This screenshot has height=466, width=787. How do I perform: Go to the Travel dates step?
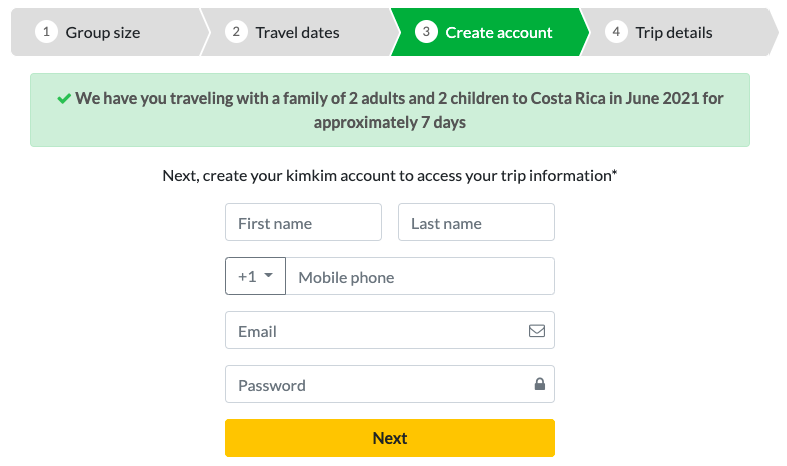click(297, 32)
